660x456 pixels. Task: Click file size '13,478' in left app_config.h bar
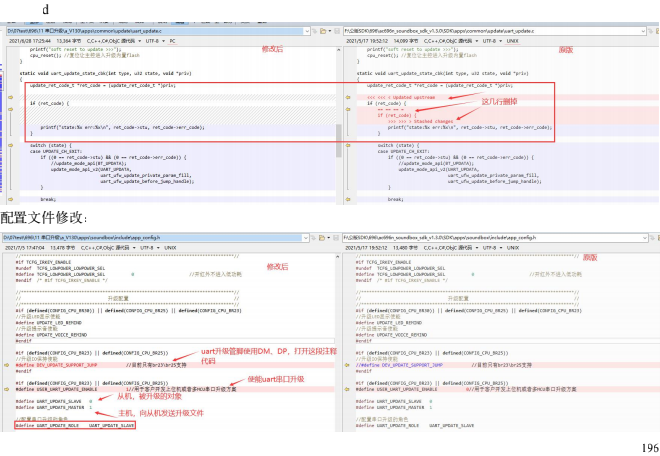pos(58,248)
